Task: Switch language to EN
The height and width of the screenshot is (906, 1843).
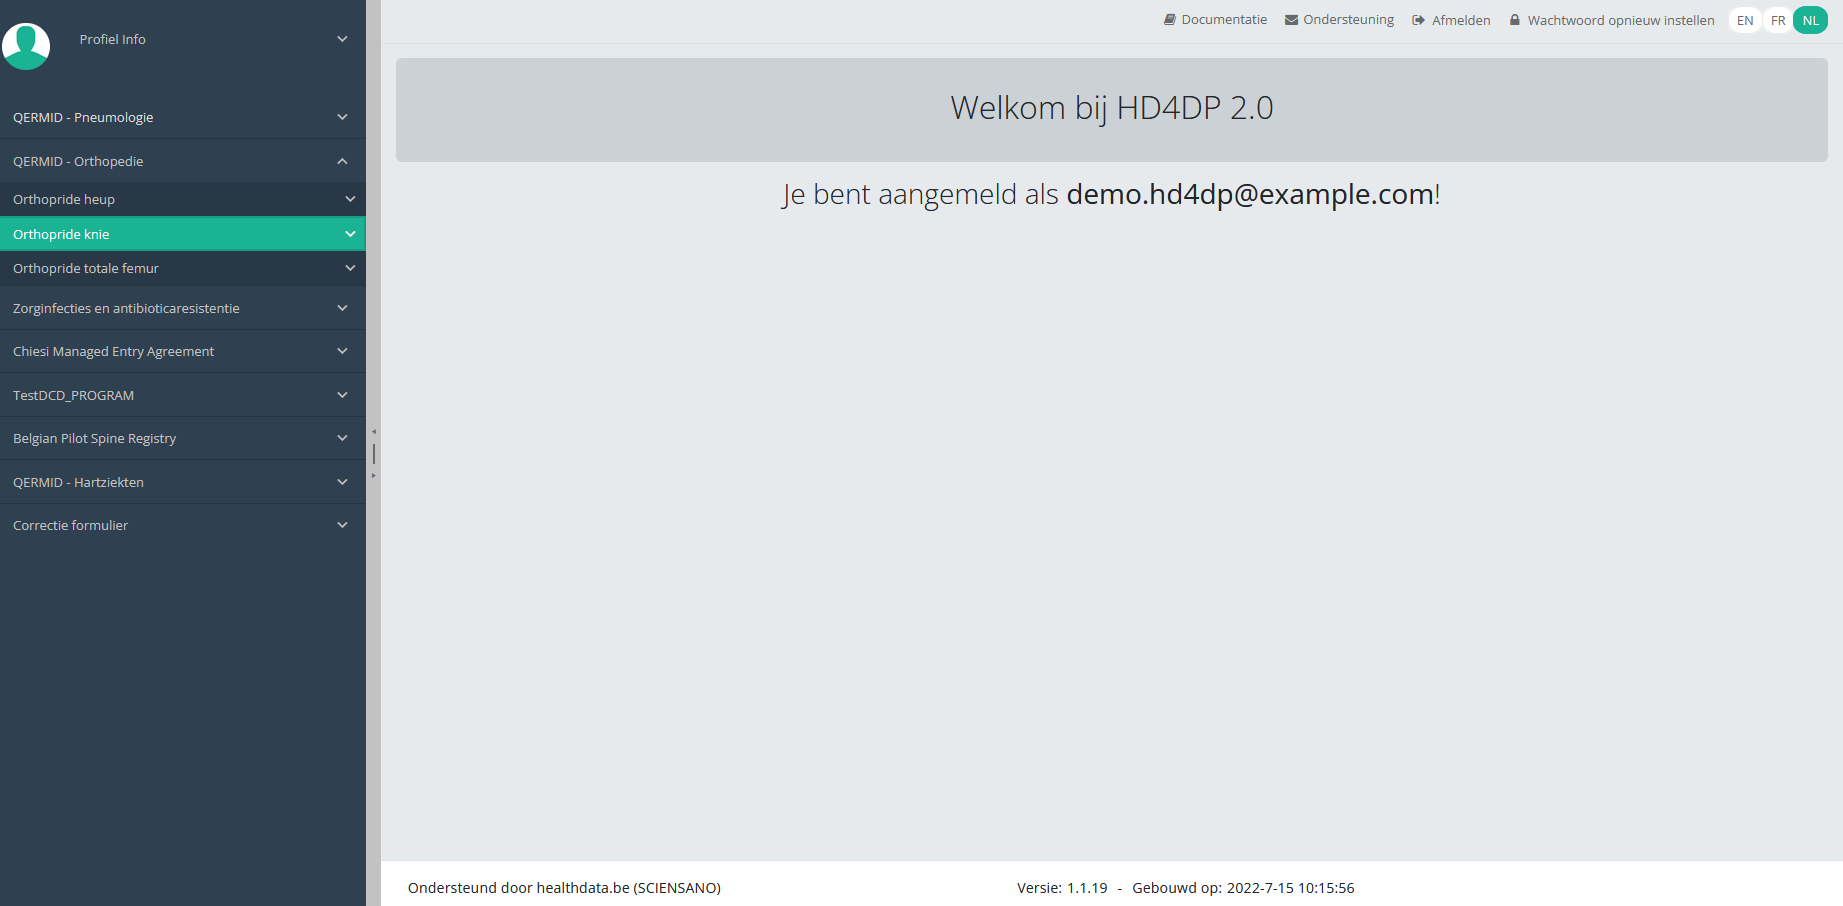Action: (1745, 20)
